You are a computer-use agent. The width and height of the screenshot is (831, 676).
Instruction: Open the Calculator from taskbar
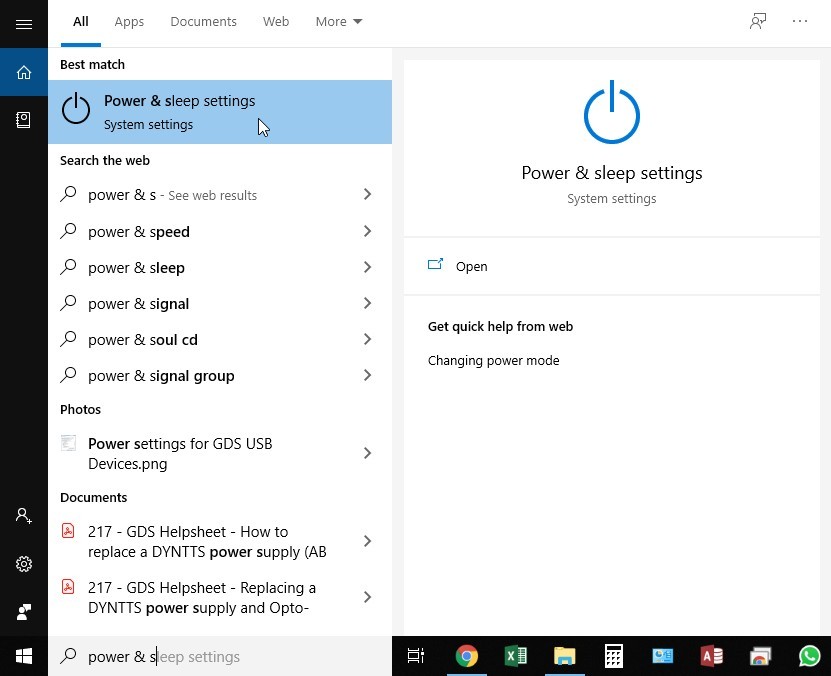pyautogui.click(x=613, y=656)
